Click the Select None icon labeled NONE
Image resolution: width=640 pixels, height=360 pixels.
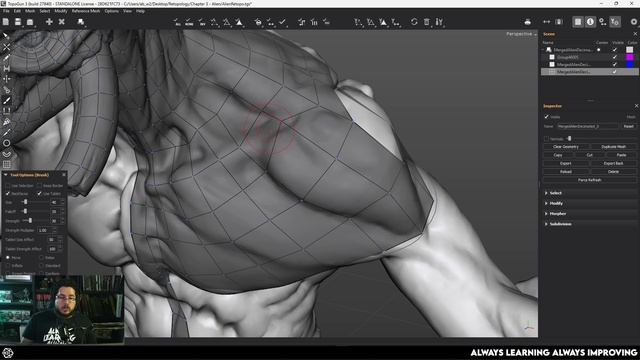(x=189, y=22)
